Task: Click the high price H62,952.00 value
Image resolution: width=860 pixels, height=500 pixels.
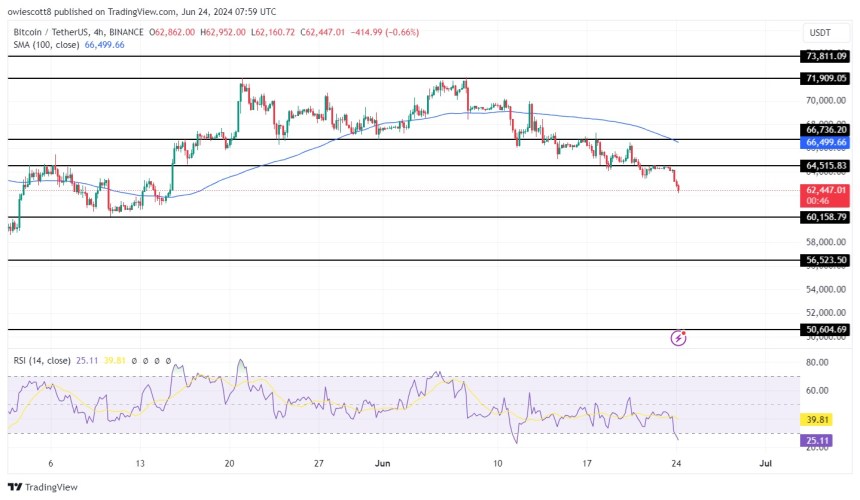Action: click(x=223, y=32)
